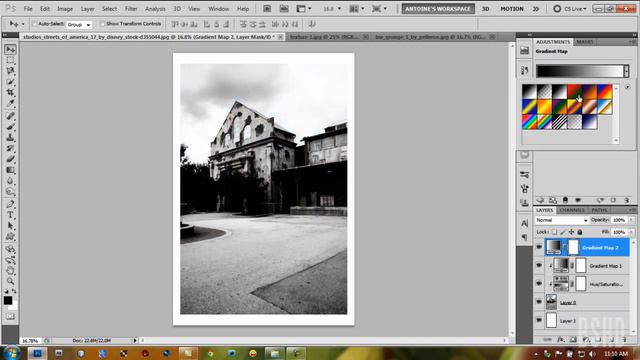640x360 pixels.
Task: Enable Auto-Select checkbox
Action: coord(35,24)
